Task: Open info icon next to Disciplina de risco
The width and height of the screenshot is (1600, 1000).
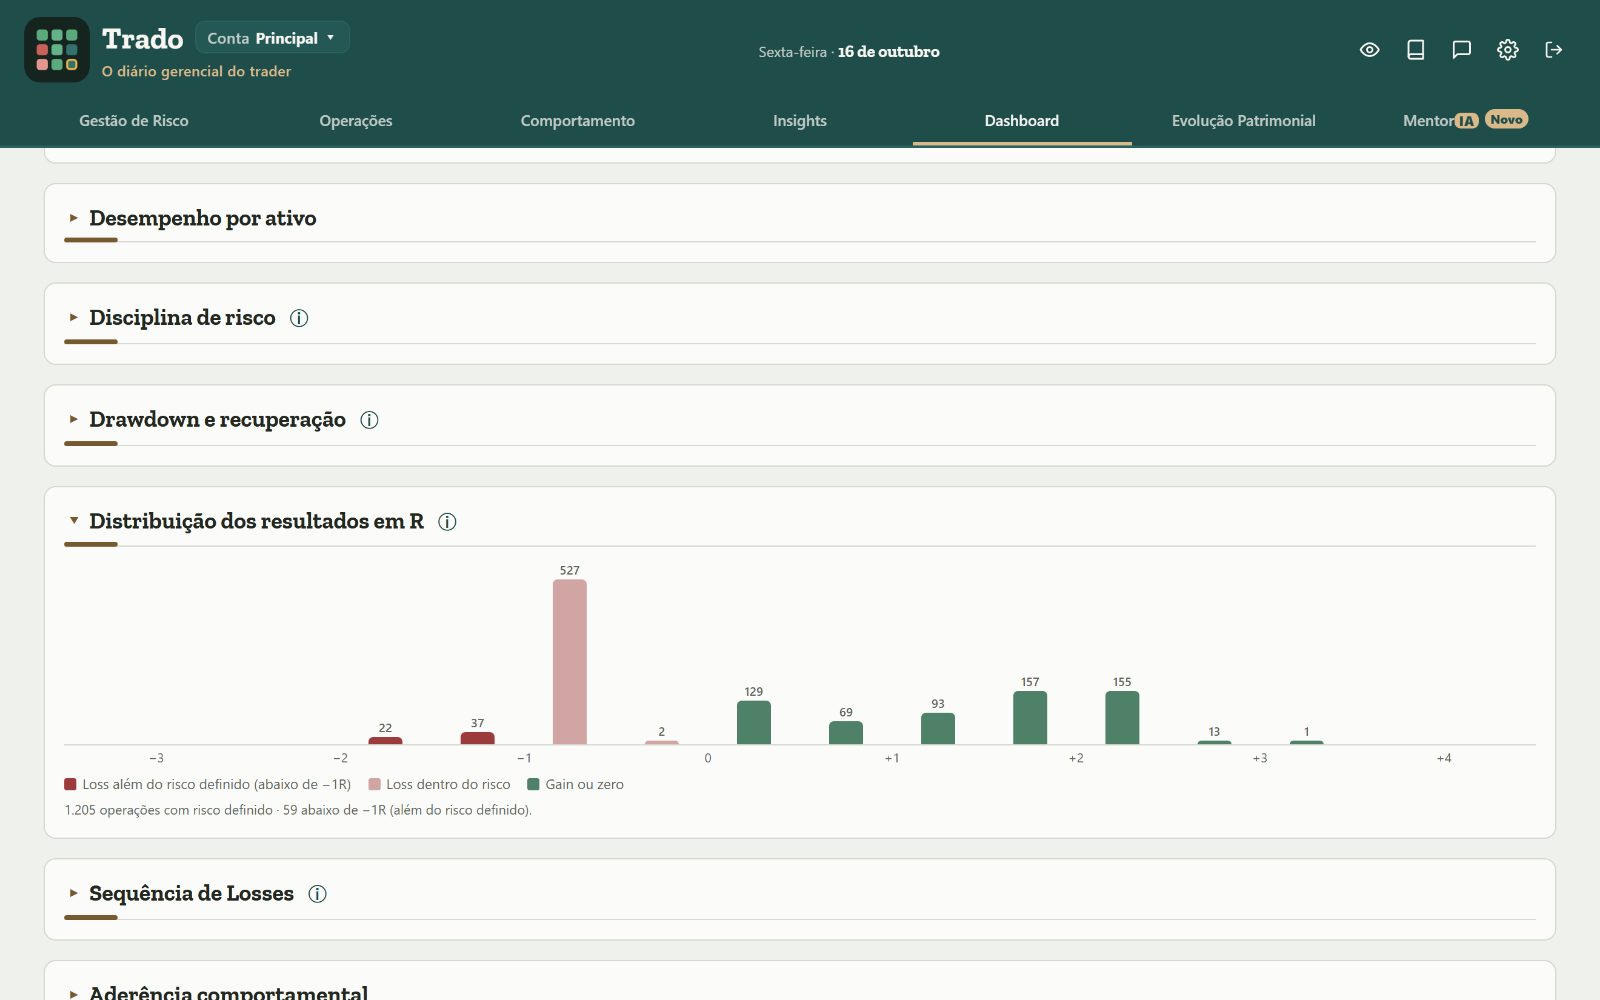Action: click(299, 318)
